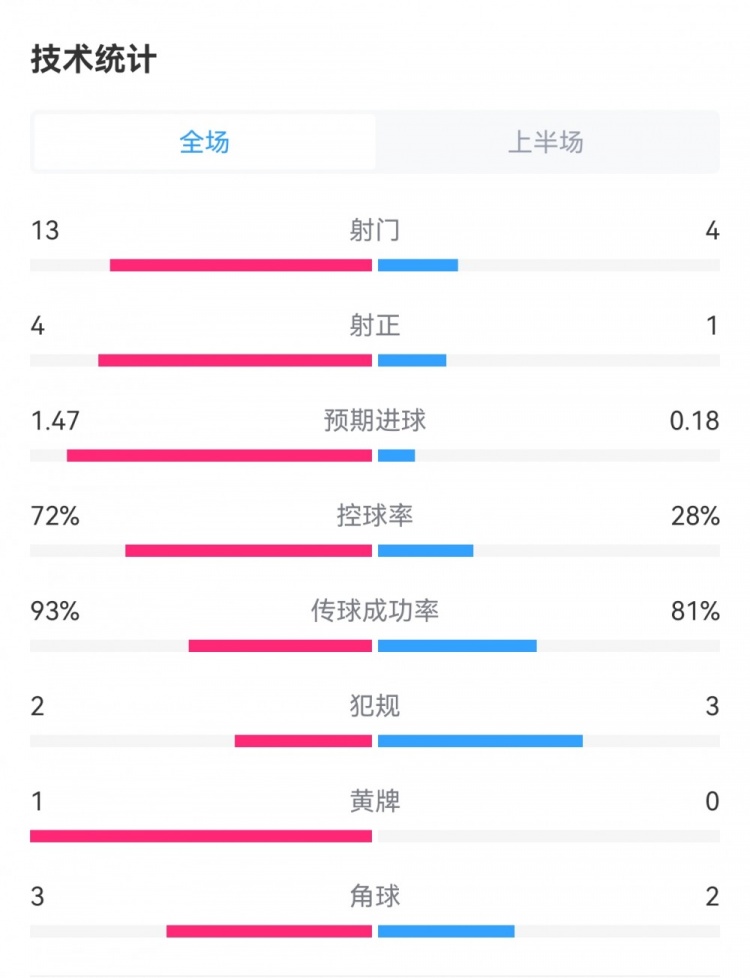Open the 上半场 tab

[546, 142]
